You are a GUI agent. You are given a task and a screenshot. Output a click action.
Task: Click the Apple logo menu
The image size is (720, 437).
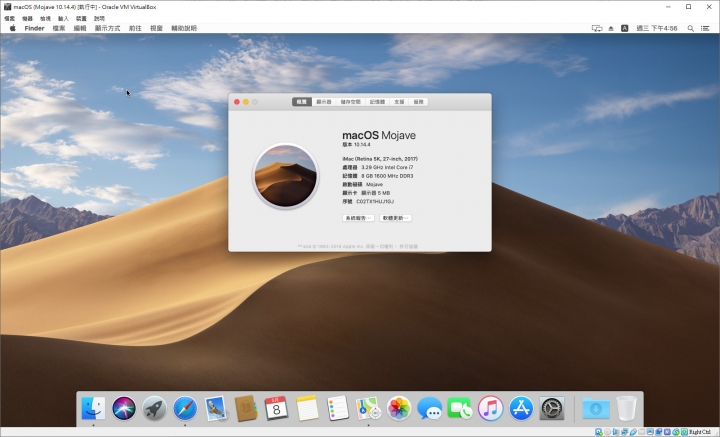tap(12, 28)
